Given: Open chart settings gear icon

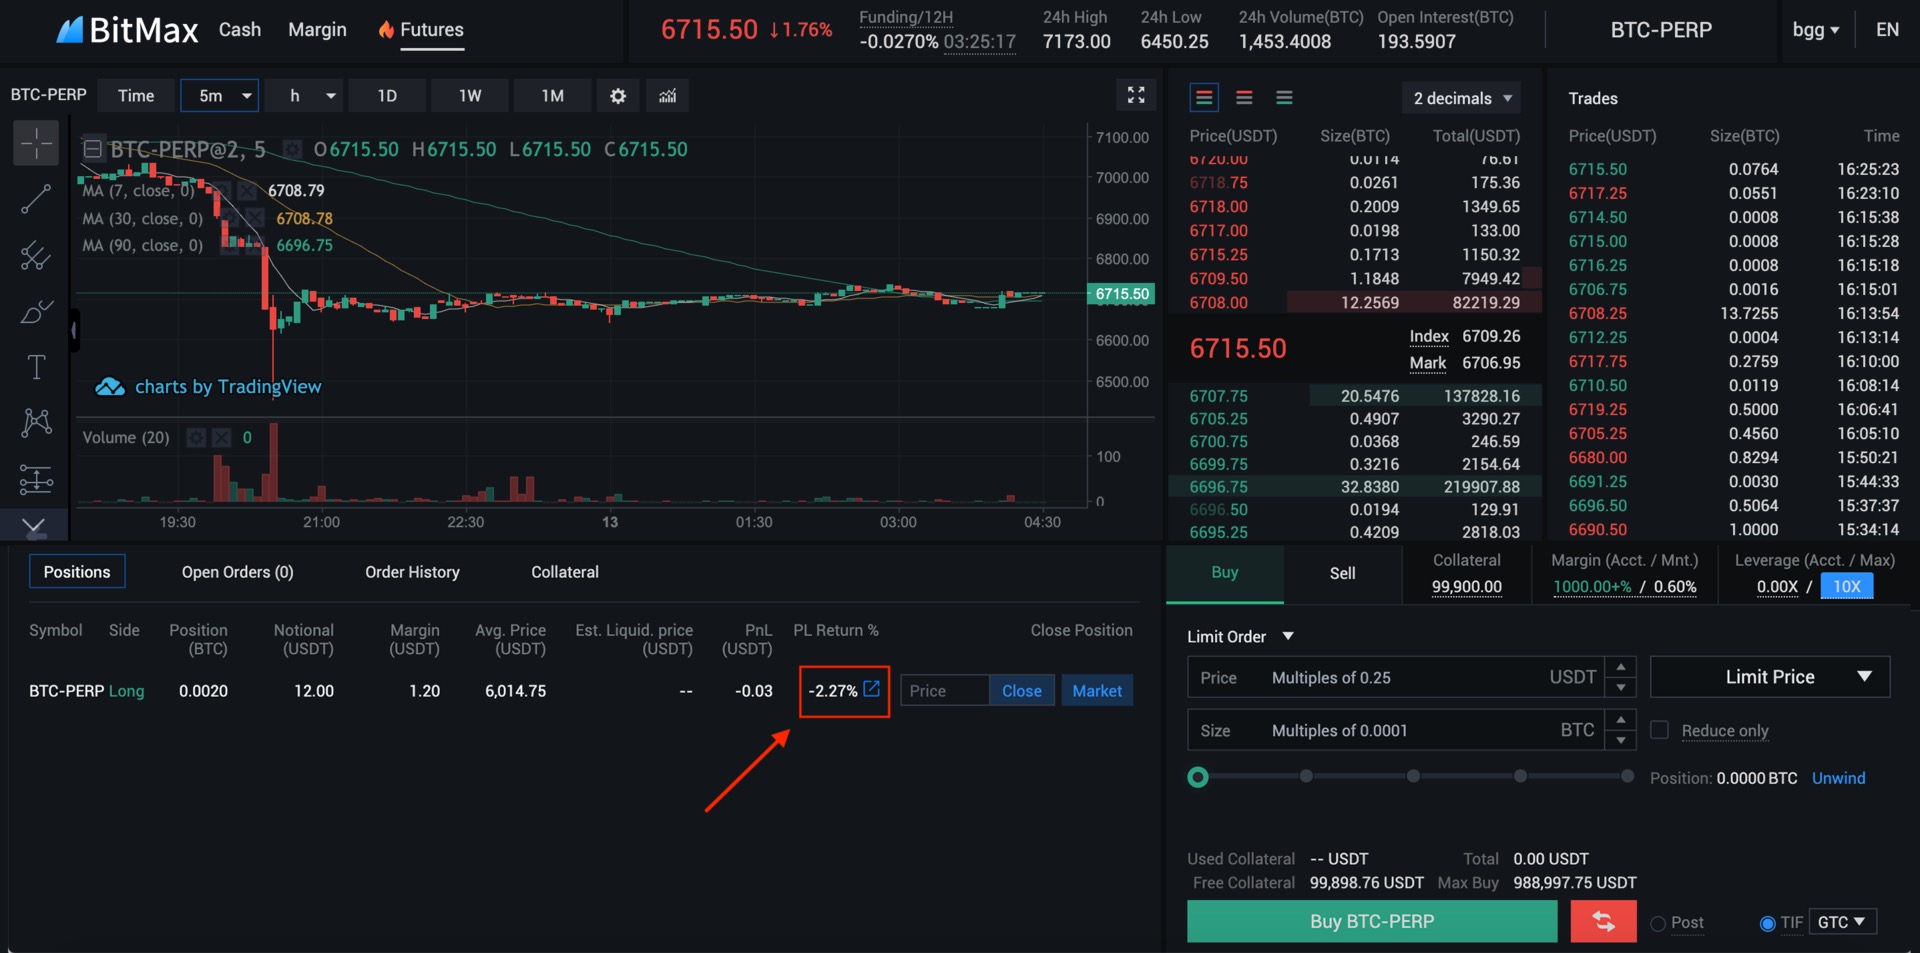Looking at the screenshot, I should (618, 96).
